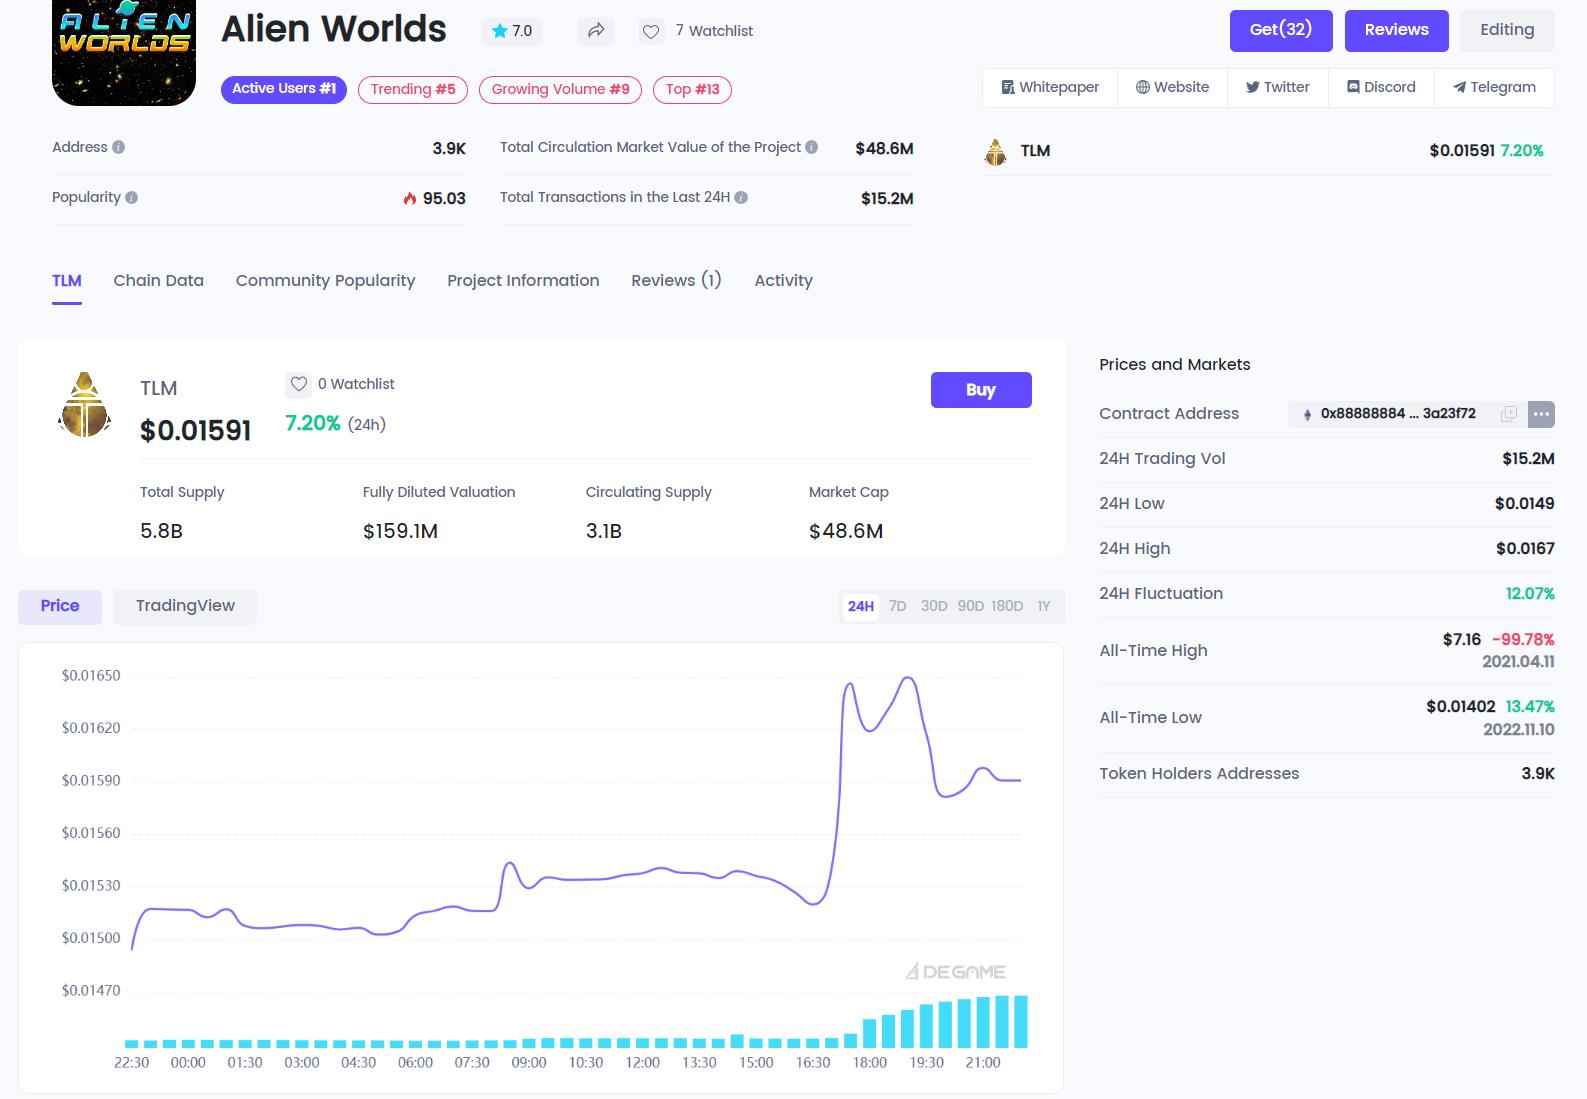Viewport: 1587px width, 1099px height.
Task: Add Alien Worlds to watchlist via heart
Action: pos(651,32)
